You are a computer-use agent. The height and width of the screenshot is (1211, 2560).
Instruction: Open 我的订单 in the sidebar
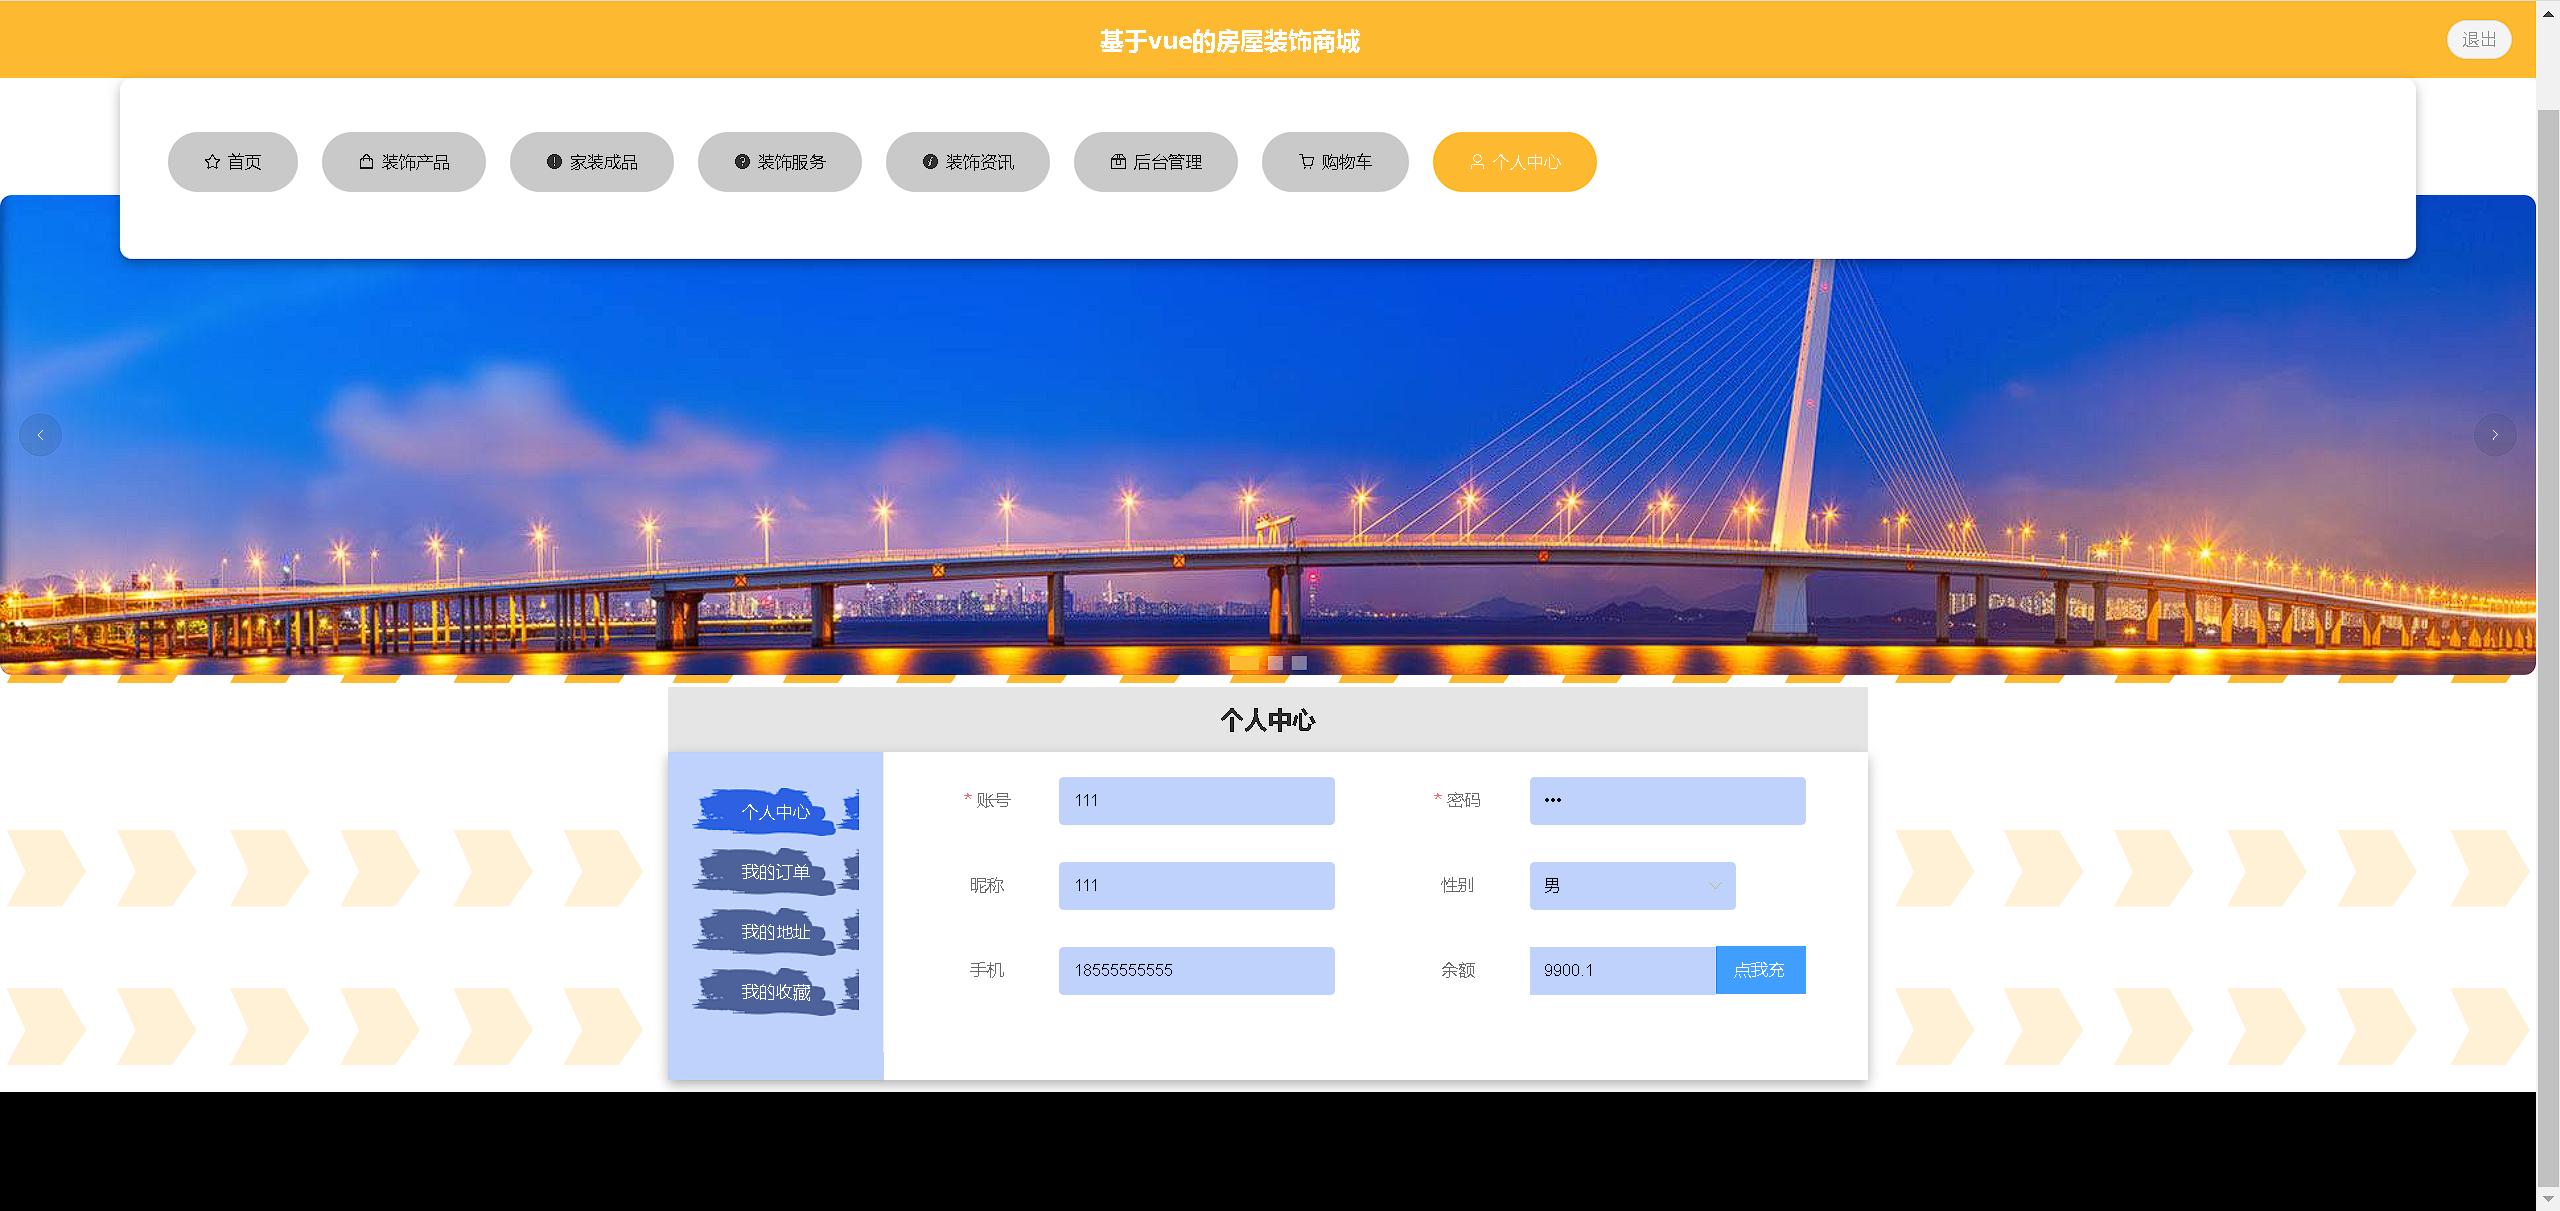[775, 872]
